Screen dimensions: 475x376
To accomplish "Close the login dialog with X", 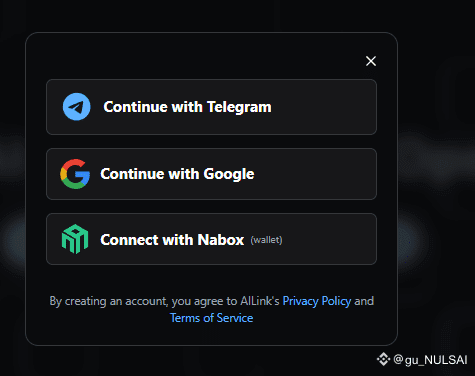I will (371, 61).
